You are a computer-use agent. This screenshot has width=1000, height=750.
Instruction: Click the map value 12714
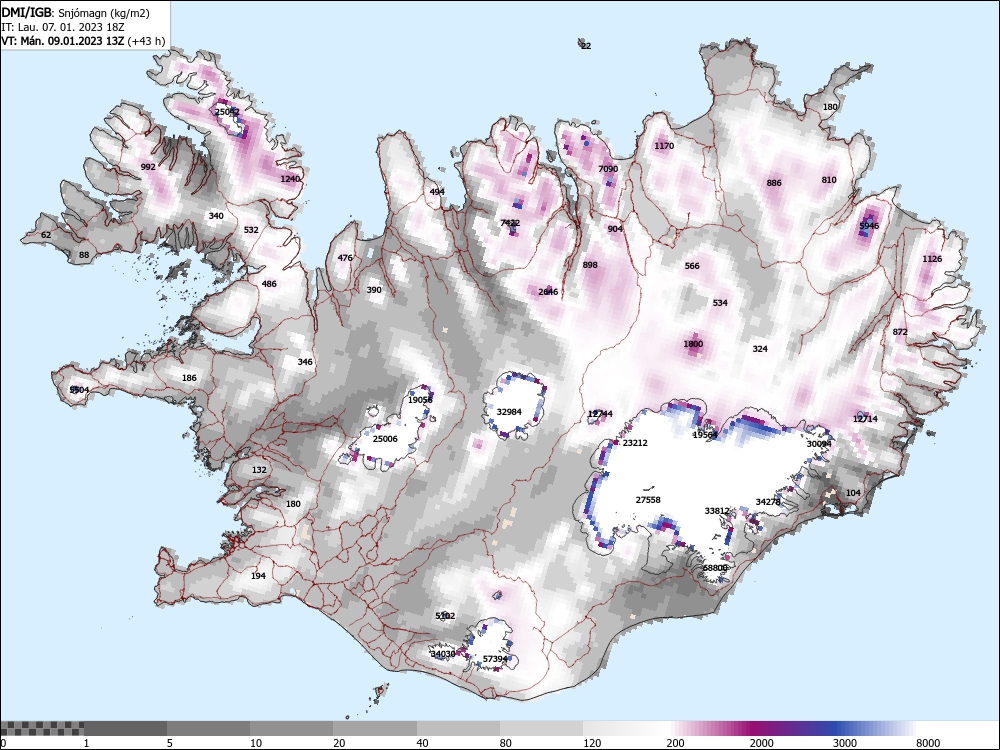click(x=865, y=419)
